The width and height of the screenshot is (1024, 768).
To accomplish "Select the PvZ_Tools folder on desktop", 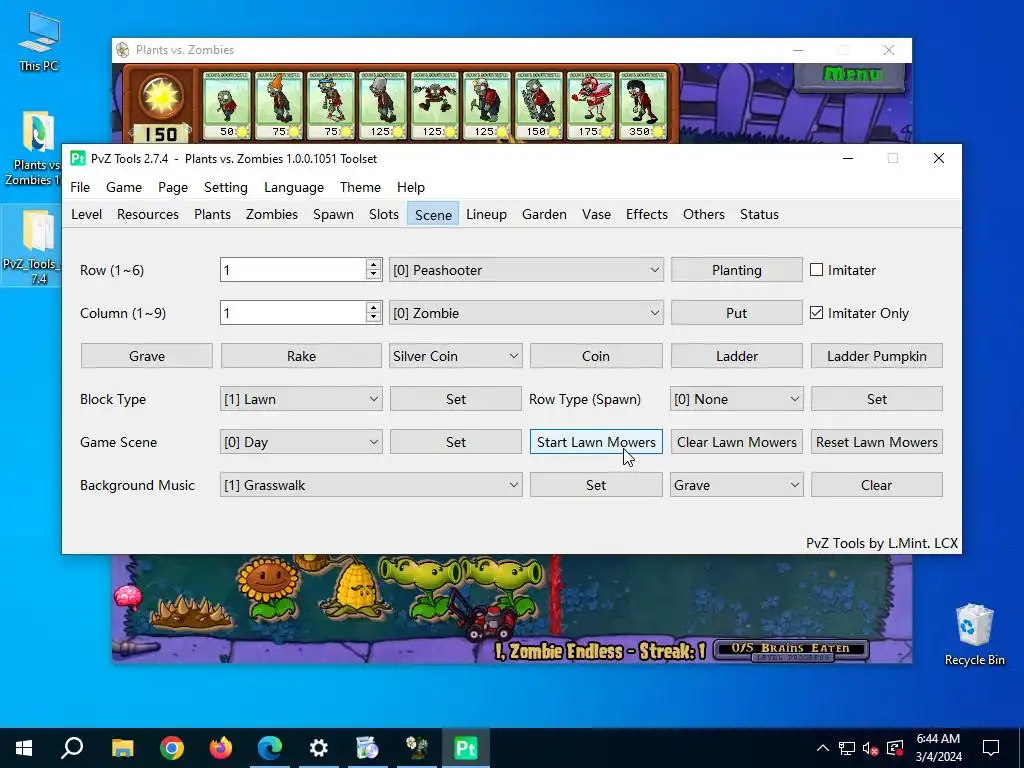I will coord(36,247).
